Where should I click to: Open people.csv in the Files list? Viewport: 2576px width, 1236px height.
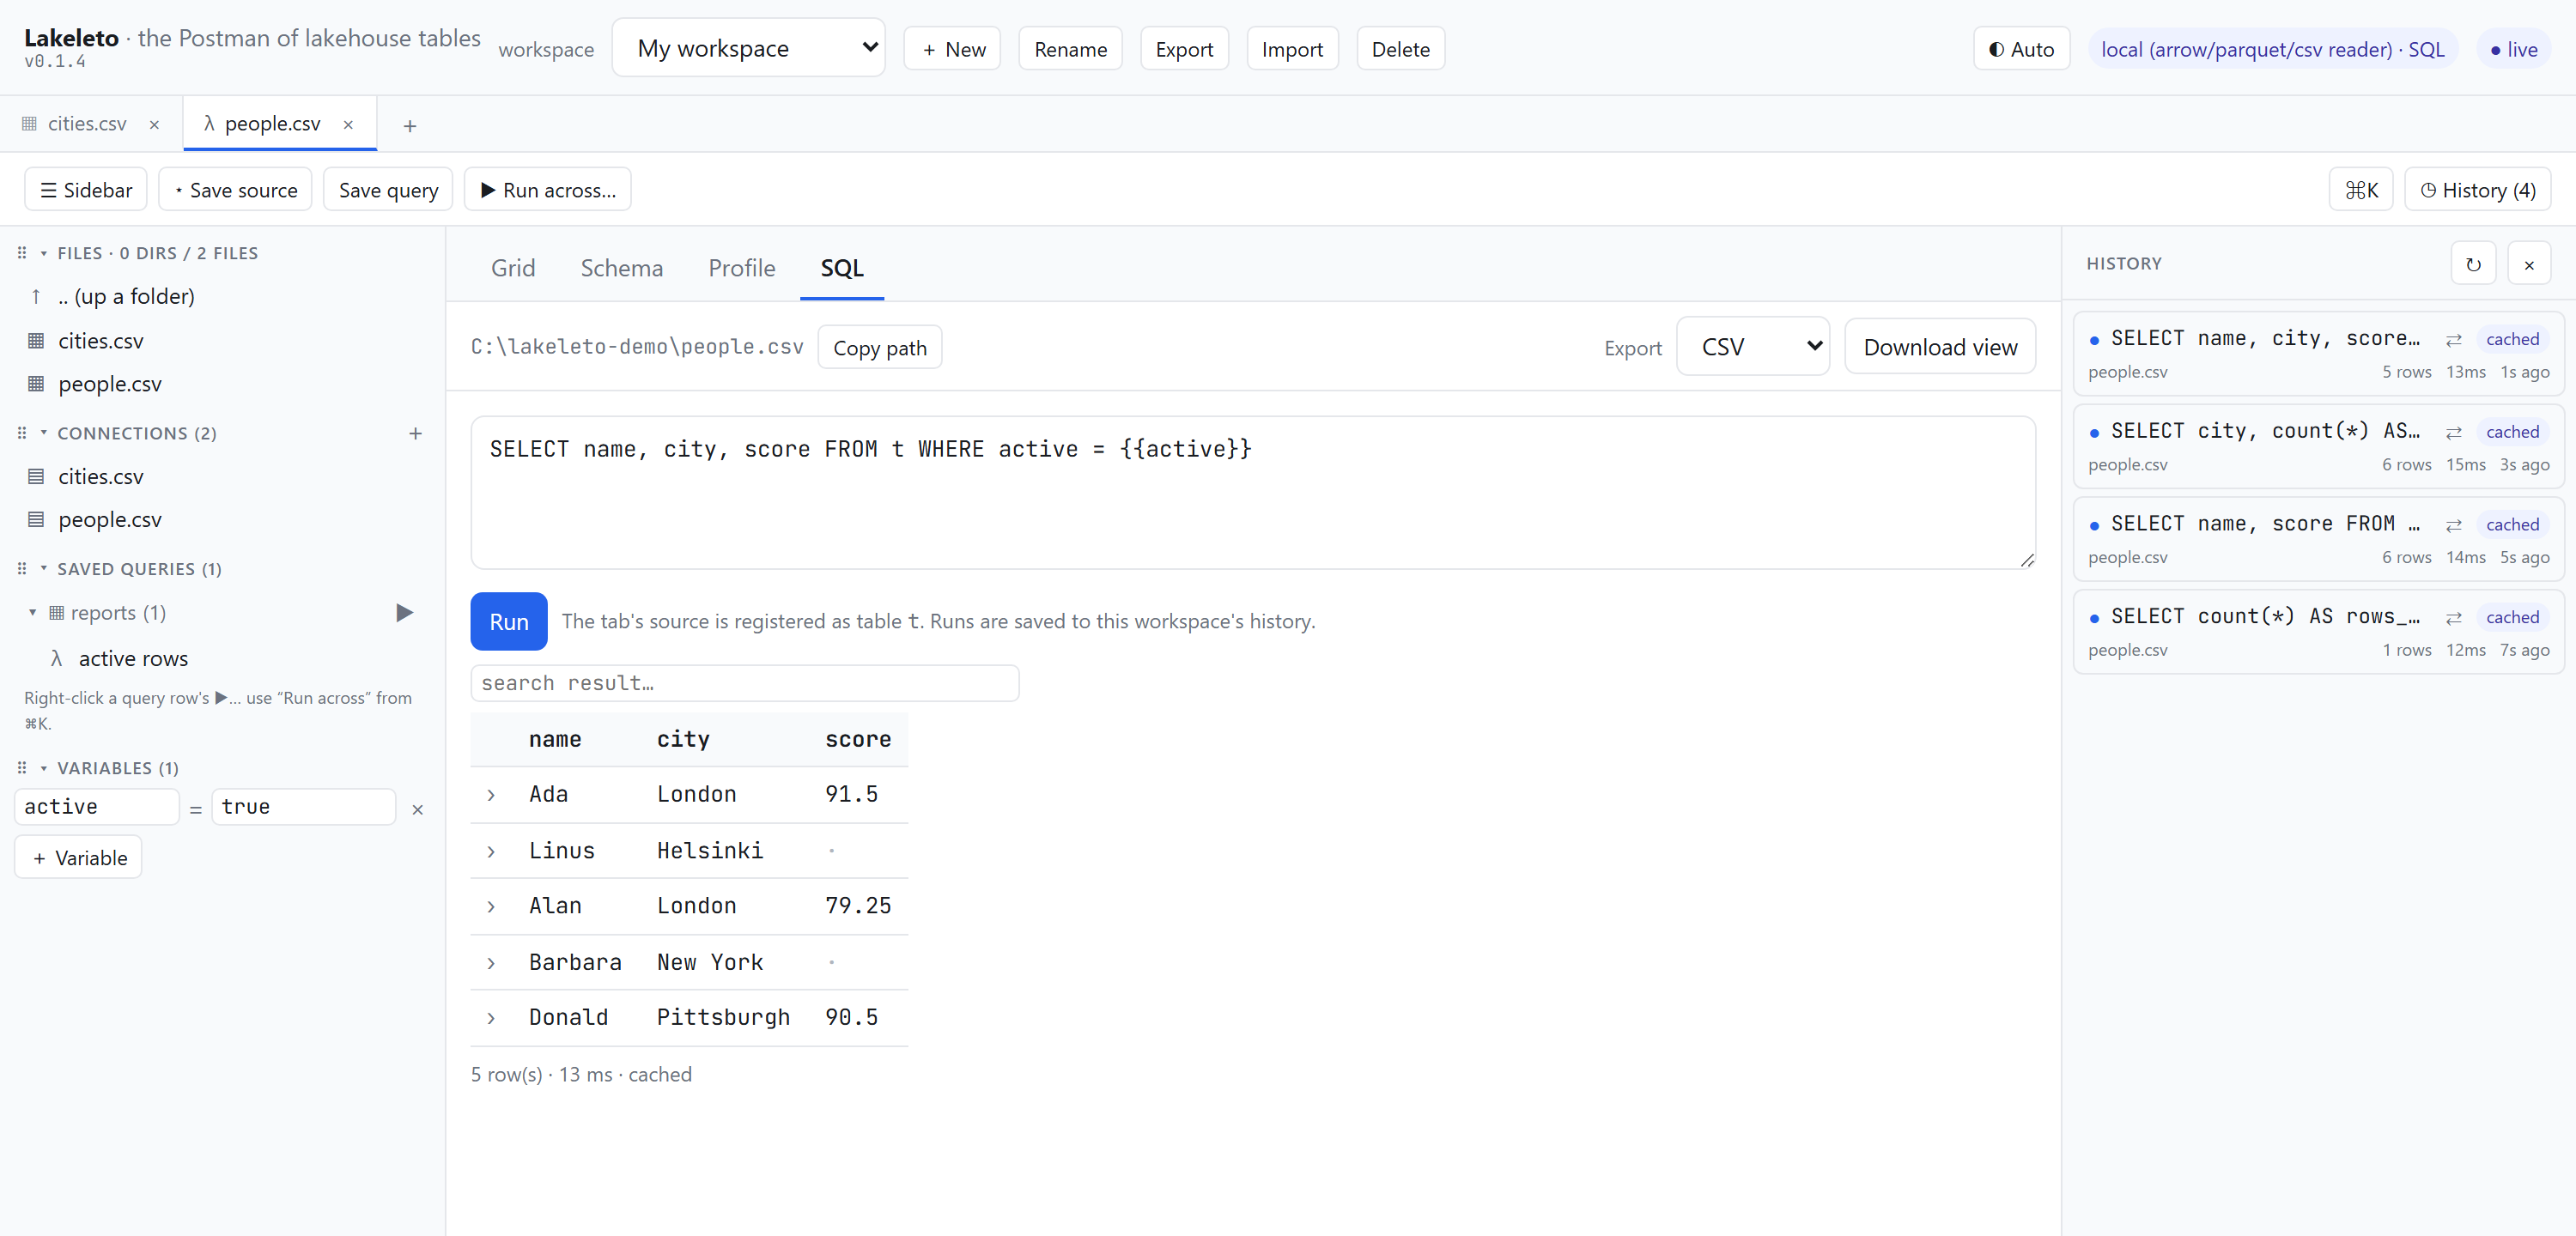tap(109, 384)
